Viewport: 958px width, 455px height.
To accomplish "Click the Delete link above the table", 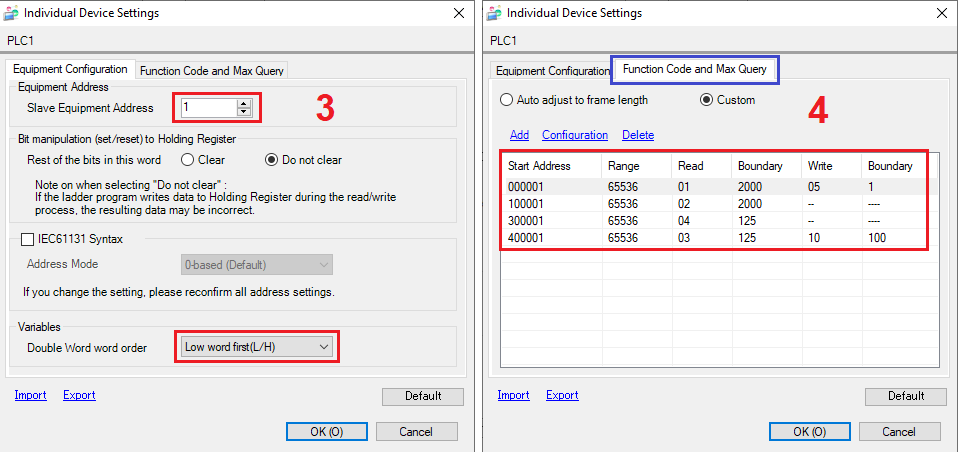I will coord(638,135).
